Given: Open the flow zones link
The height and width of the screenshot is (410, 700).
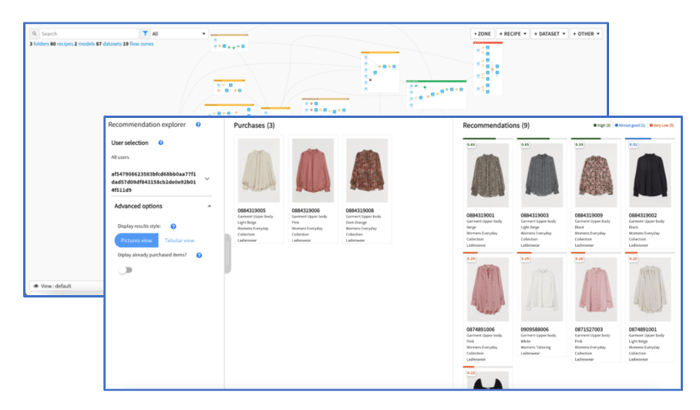Looking at the screenshot, I should (x=142, y=44).
